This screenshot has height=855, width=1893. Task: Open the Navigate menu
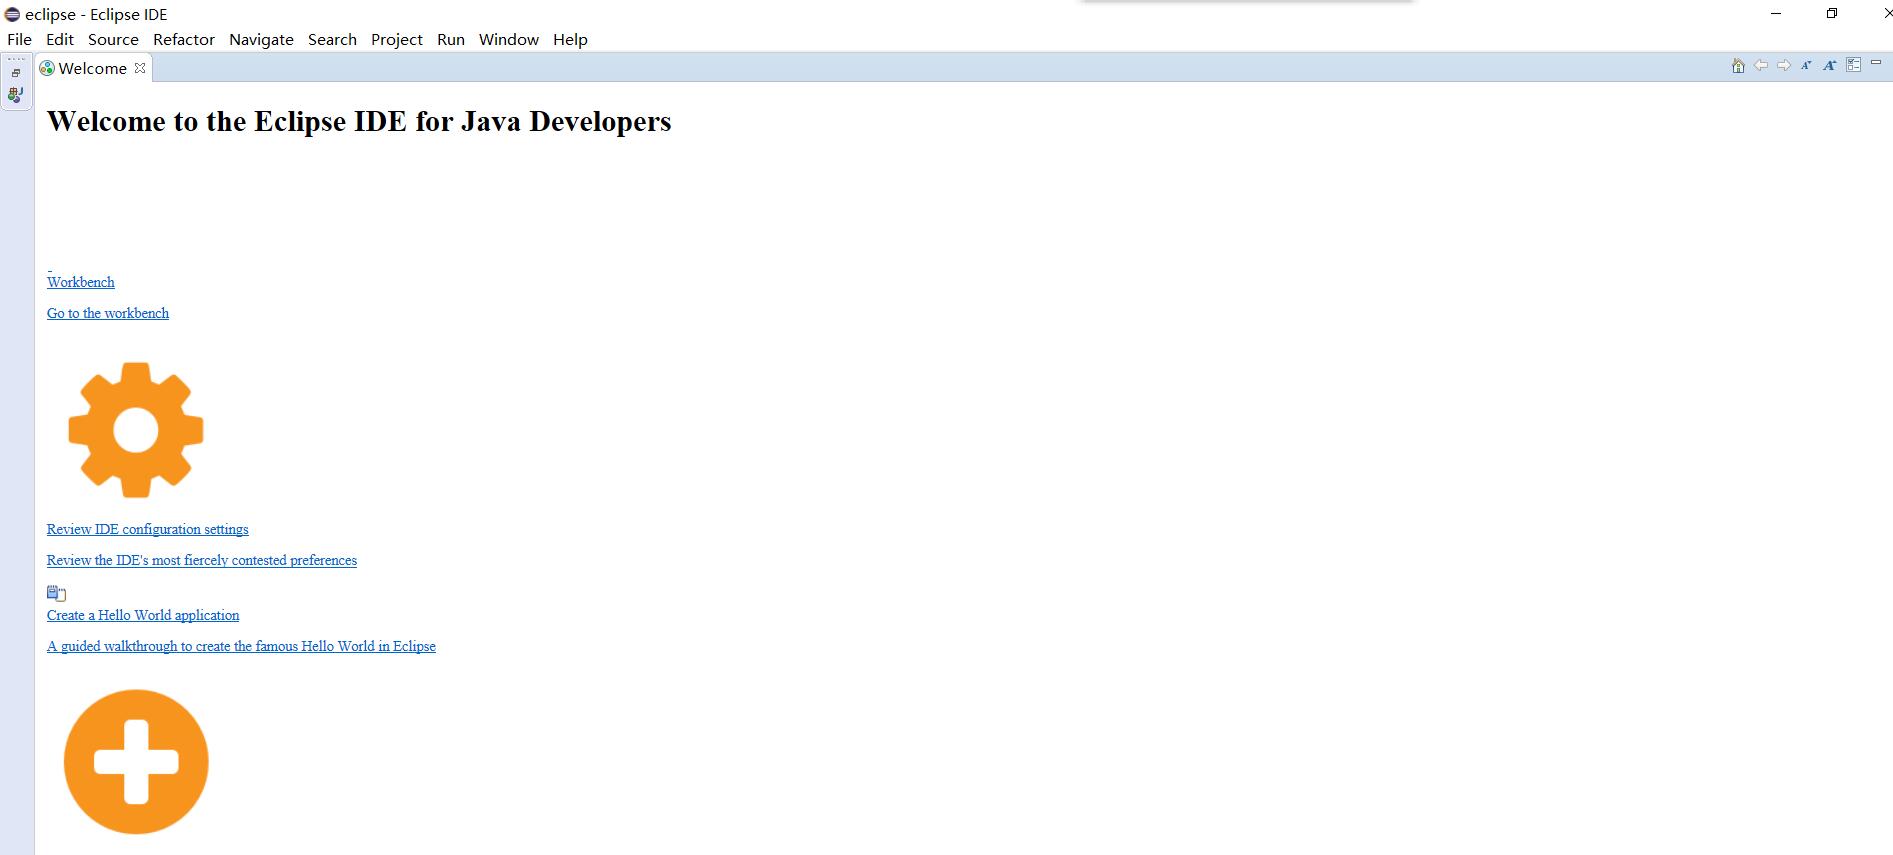[x=261, y=39]
